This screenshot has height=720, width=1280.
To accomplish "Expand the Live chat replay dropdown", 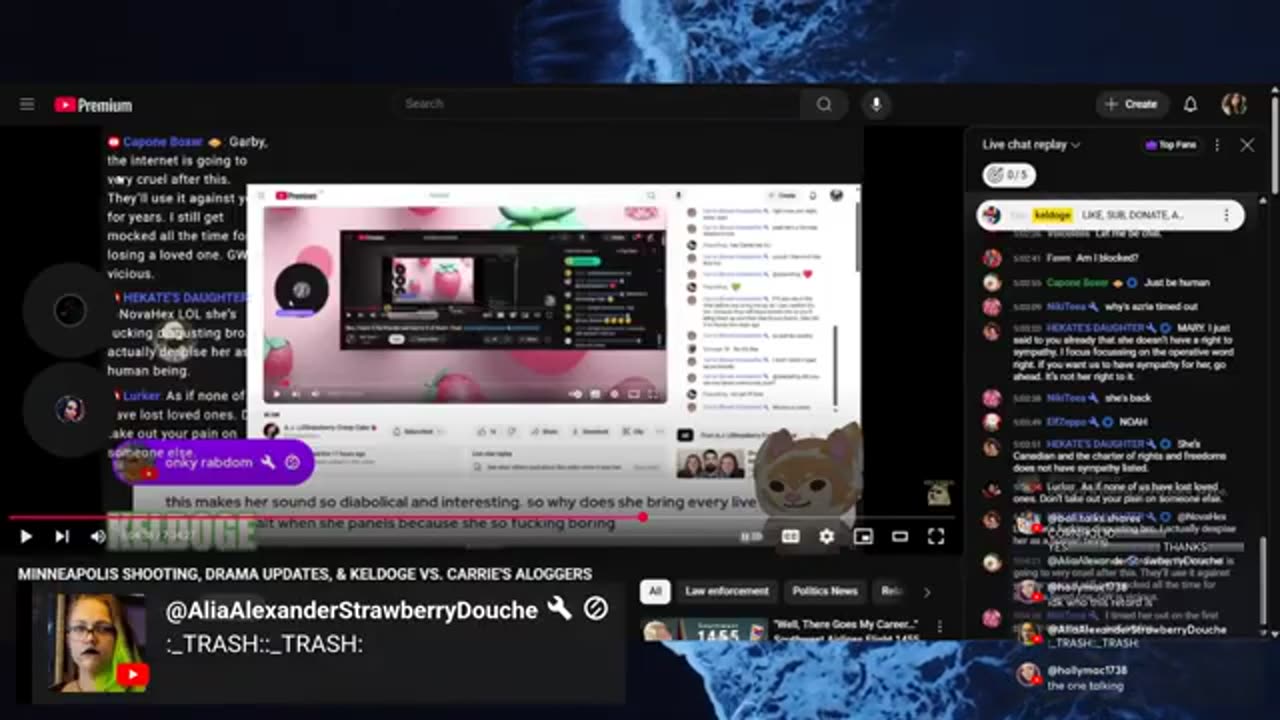I will tap(1031, 145).
